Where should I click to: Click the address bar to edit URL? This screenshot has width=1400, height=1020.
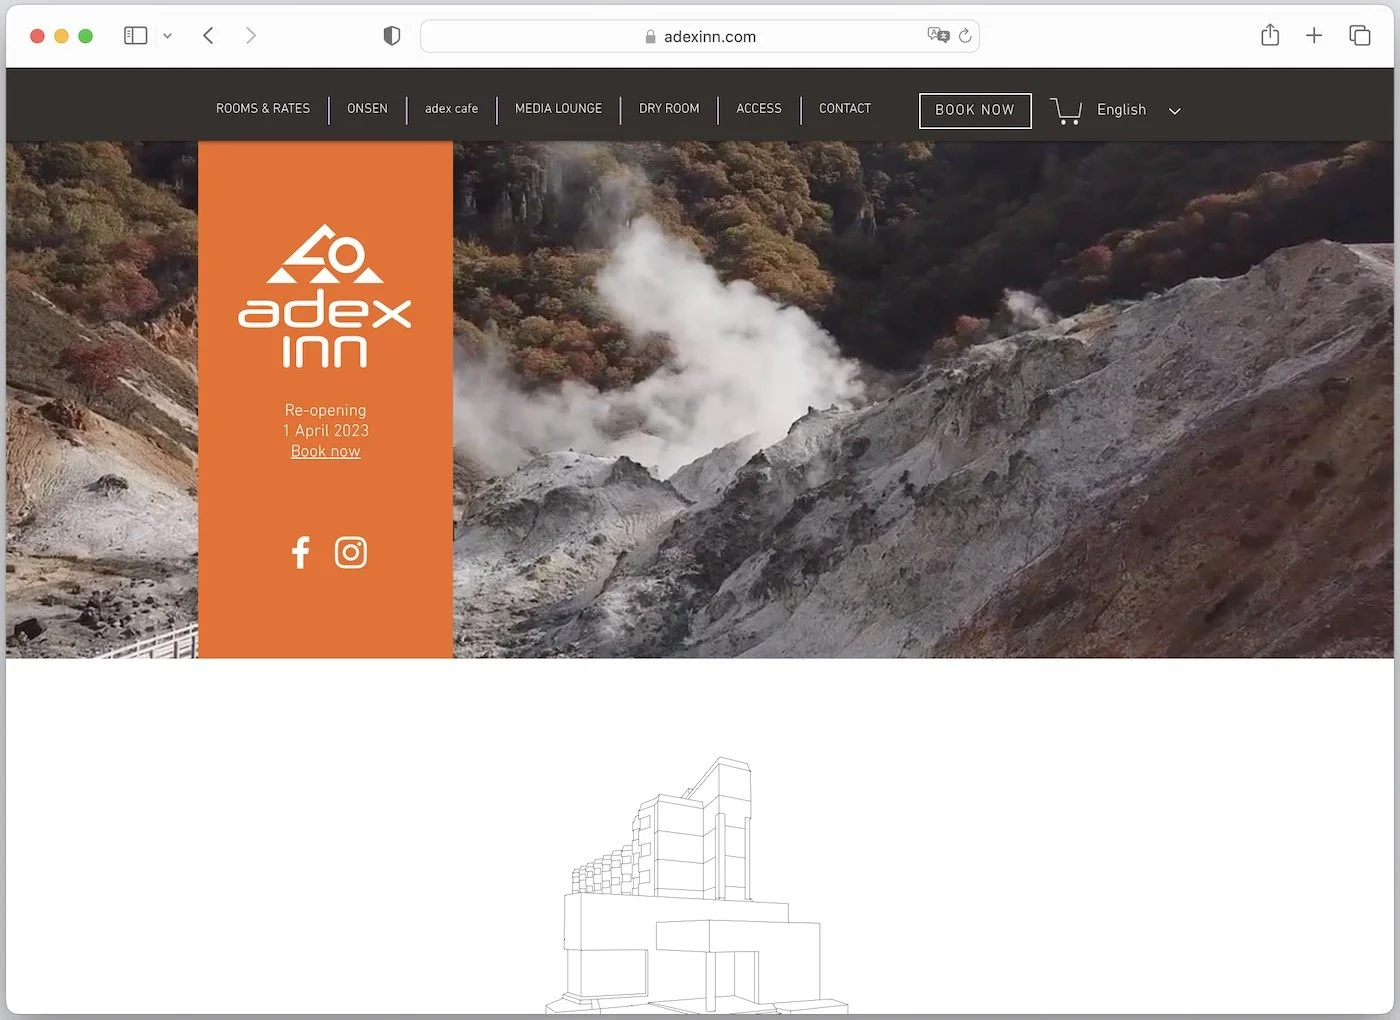pos(700,35)
